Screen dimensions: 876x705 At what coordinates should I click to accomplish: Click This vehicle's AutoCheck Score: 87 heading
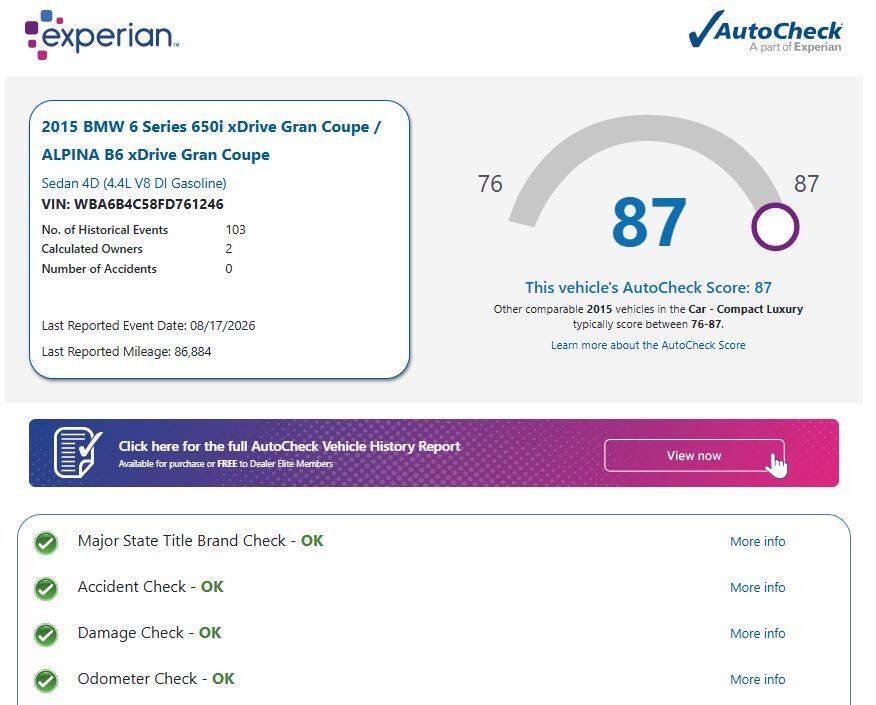click(648, 288)
